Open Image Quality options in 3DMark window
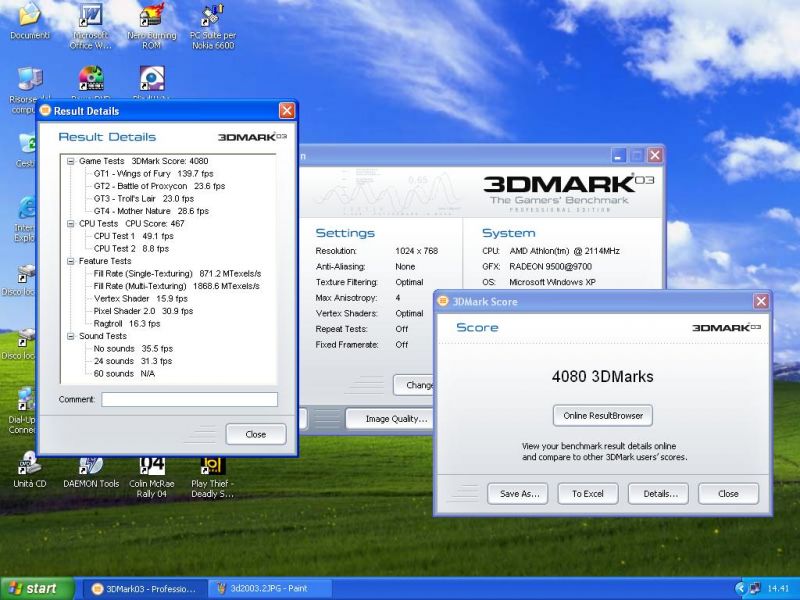Screen dimensions: 800x600 point(390,419)
